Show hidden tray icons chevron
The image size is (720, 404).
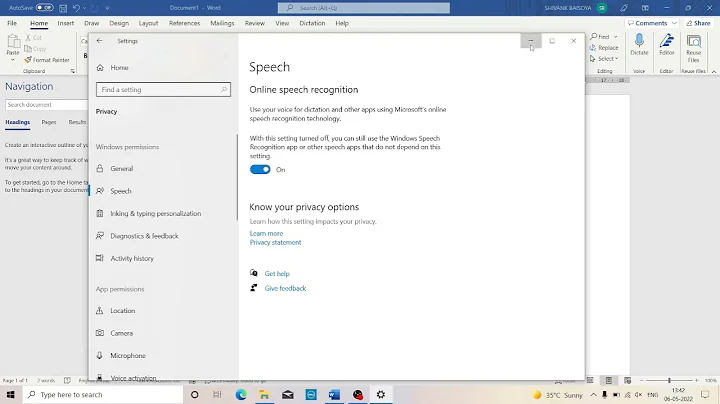click(593, 394)
